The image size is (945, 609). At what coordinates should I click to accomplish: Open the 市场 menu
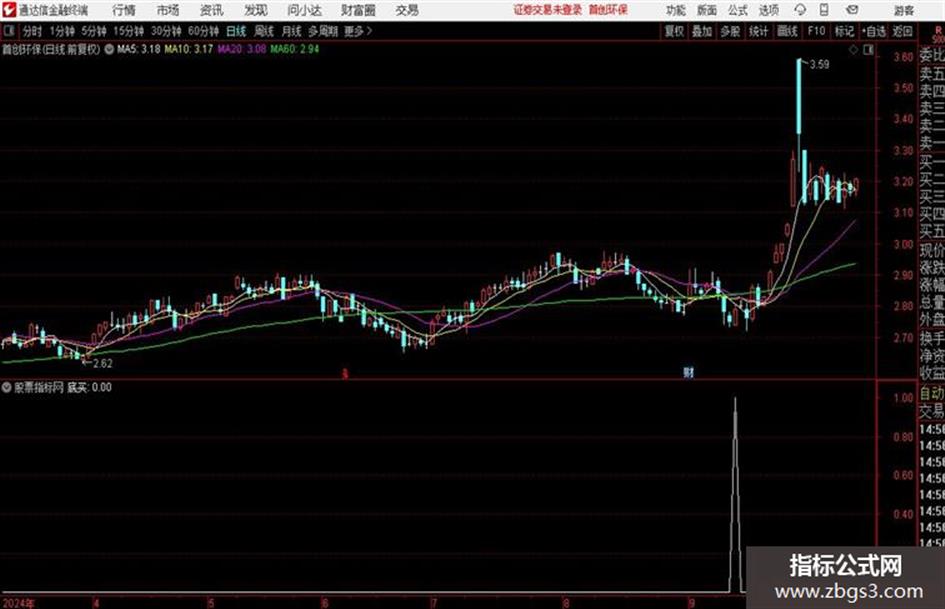click(168, 10)
